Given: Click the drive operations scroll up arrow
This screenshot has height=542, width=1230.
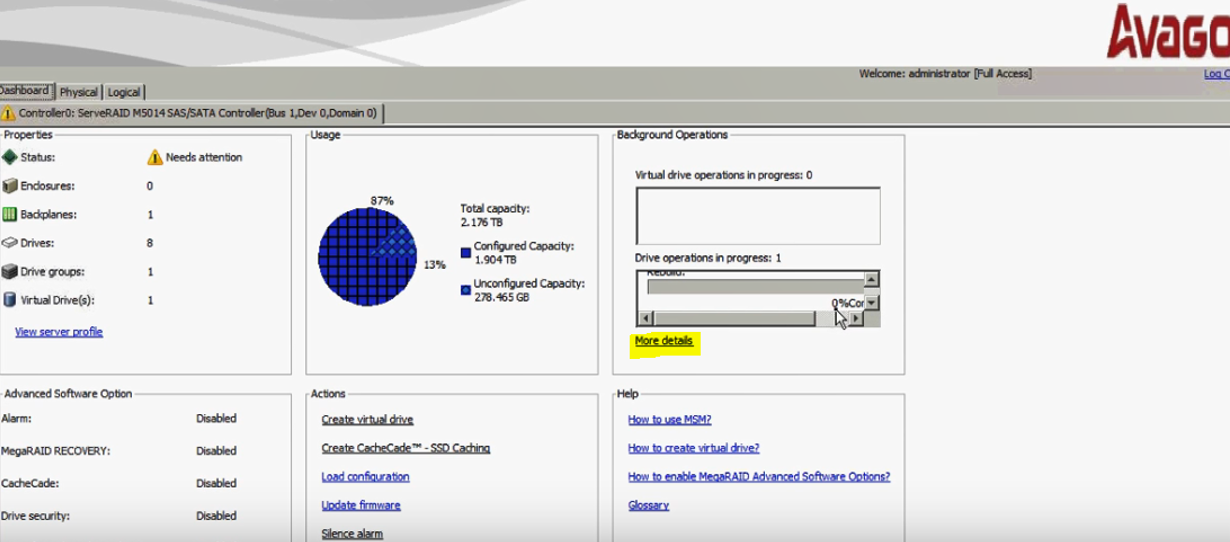Looking at the screenshot, I should click(x=872, y=280).
